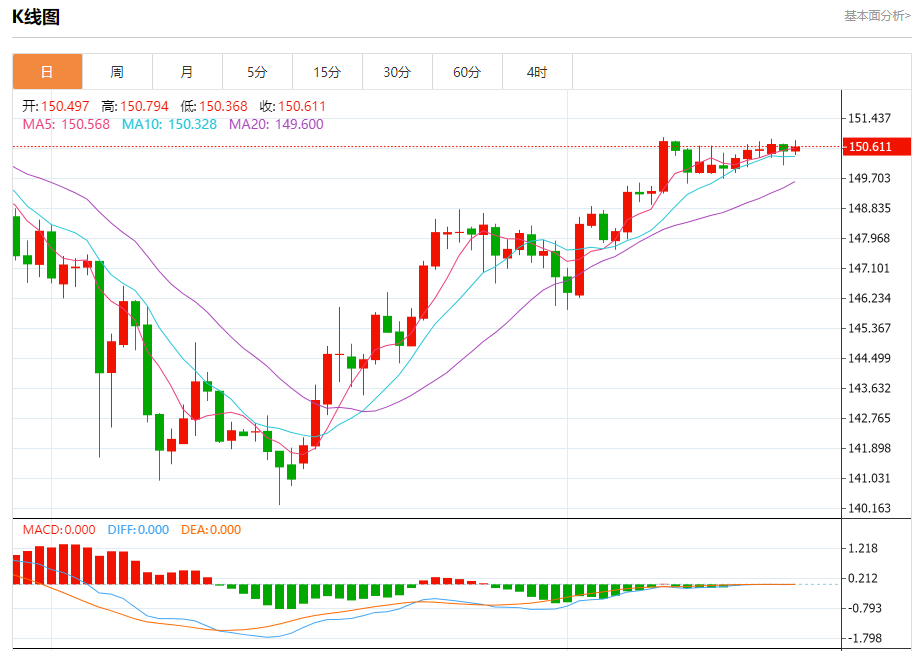The width and height of the screenshot is (917, 651).
Task: Open the 30分 timeframe tab
Action: click(397, 72)
